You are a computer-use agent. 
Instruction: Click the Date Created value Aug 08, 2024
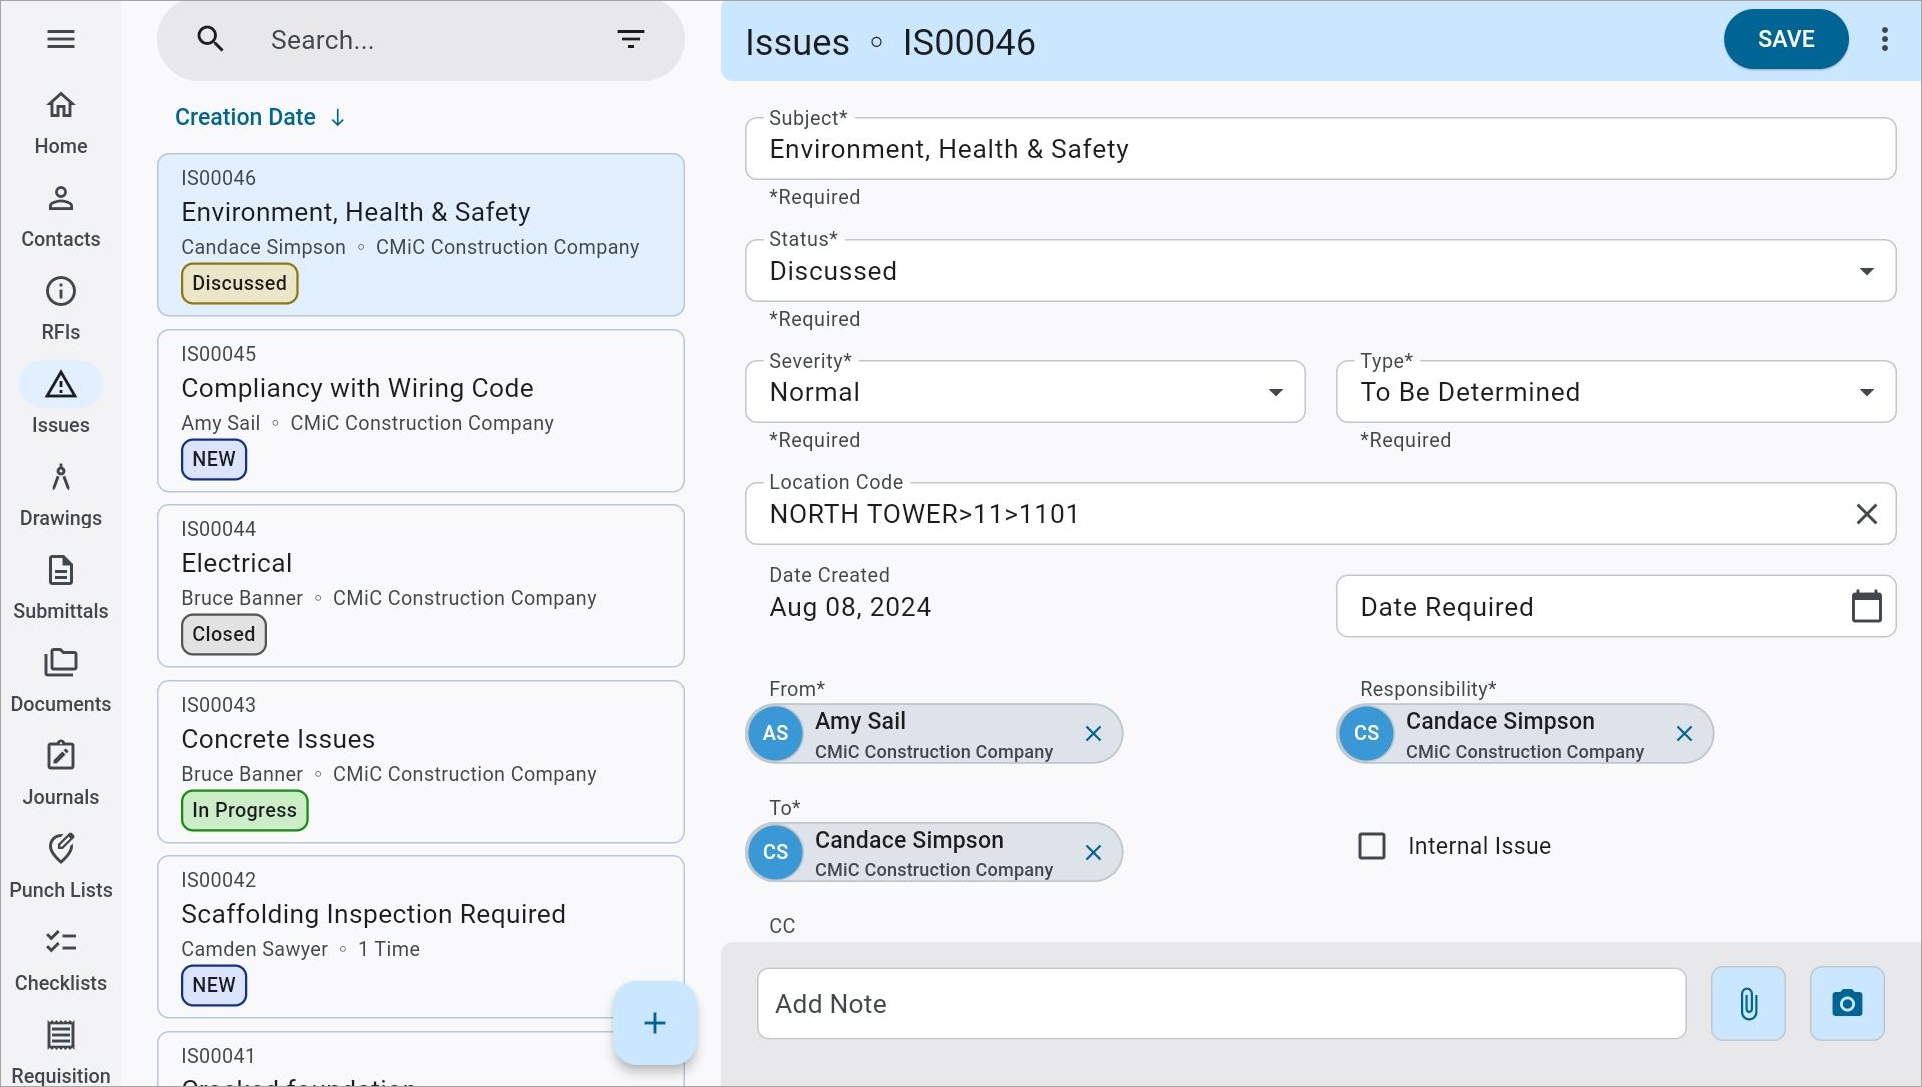point(850,607)
